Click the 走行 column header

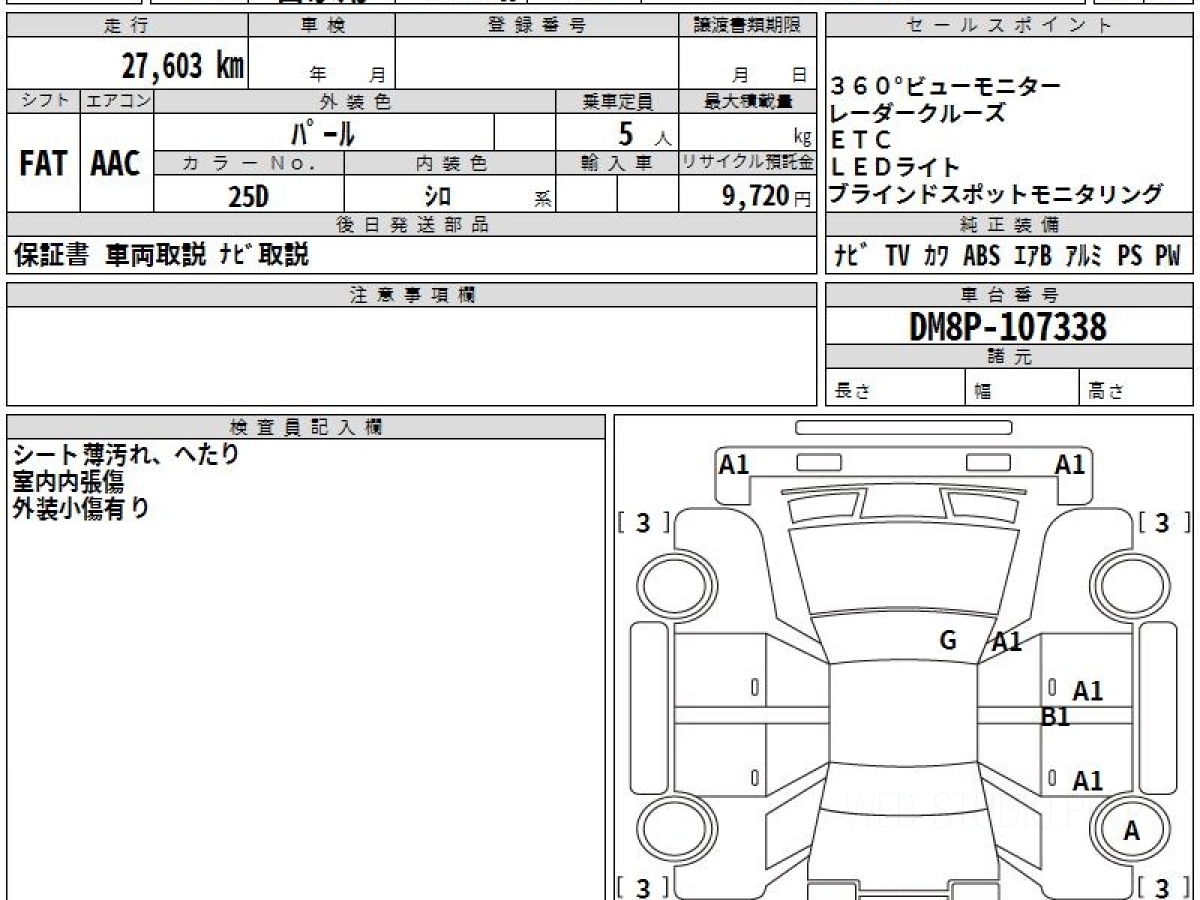127,26
